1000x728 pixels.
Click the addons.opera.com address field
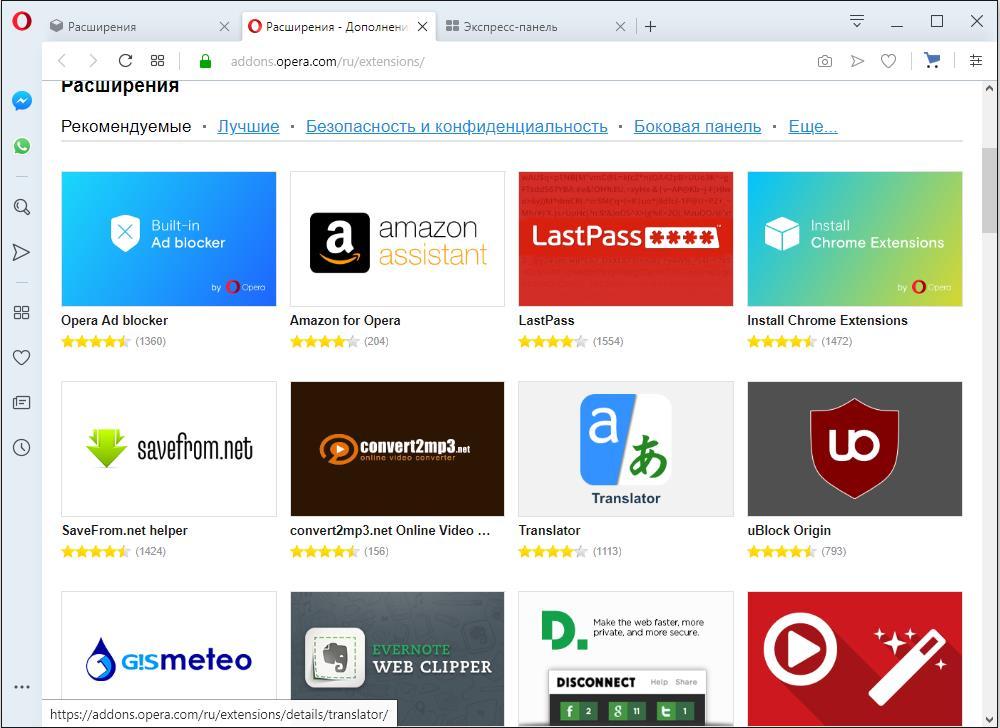coord(500,61)
